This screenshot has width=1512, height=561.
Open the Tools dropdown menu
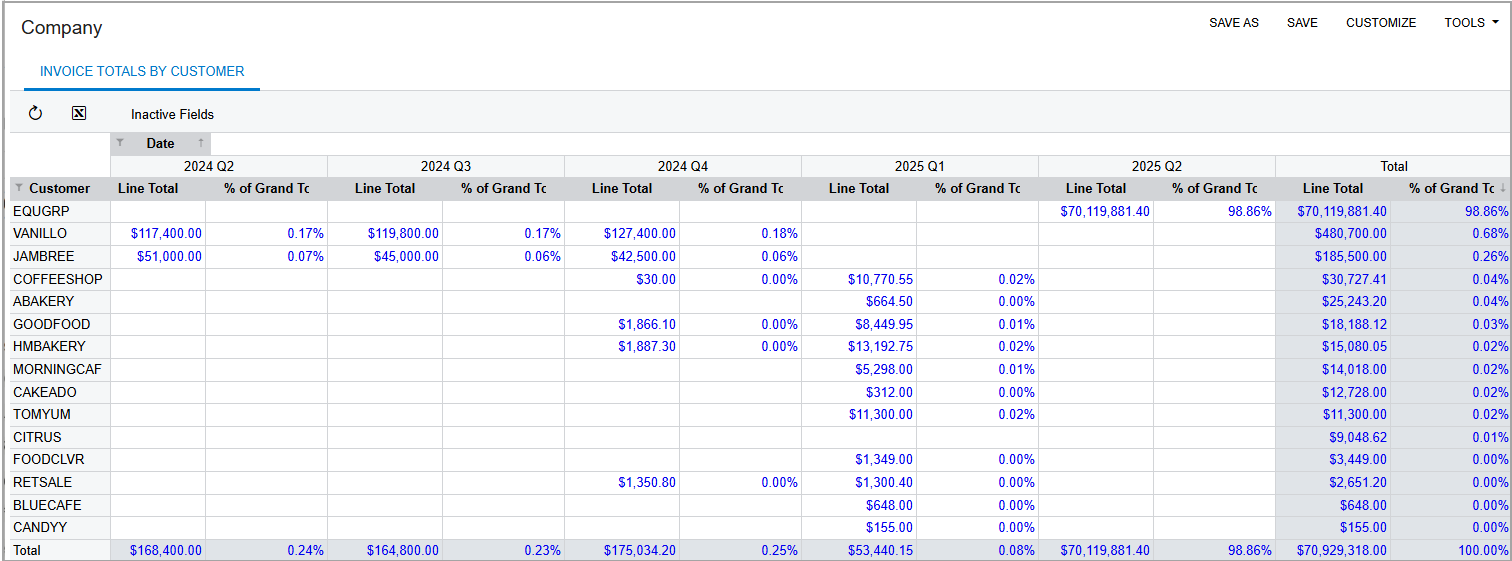click(1471, 22)
